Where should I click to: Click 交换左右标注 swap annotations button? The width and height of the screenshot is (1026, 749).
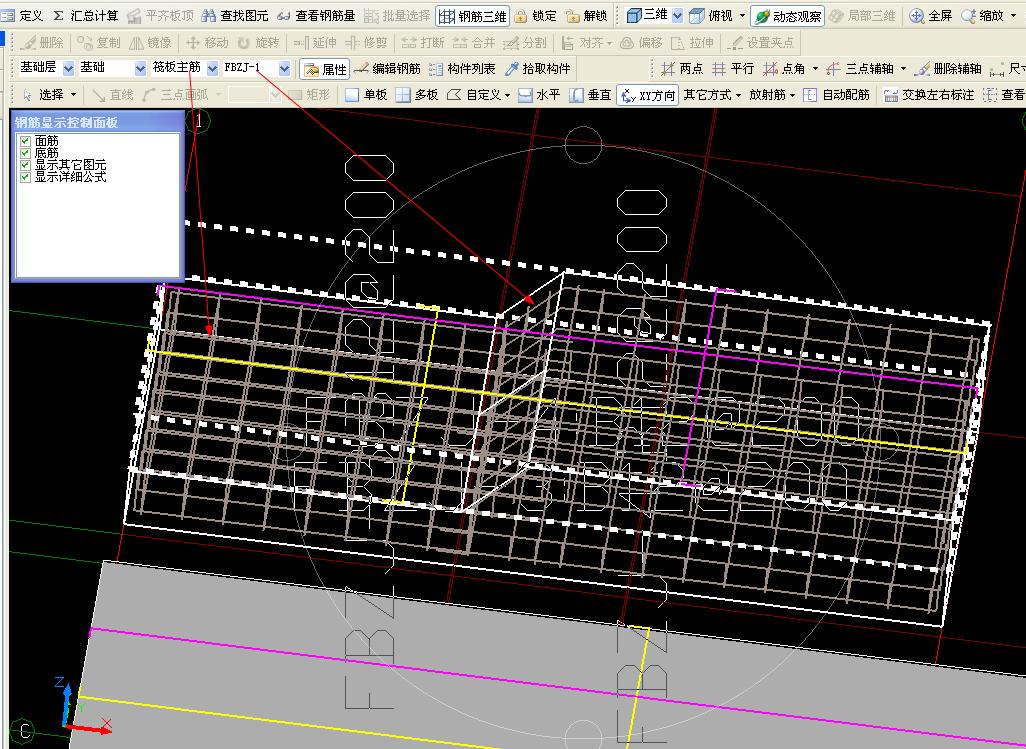click(928, 95)
